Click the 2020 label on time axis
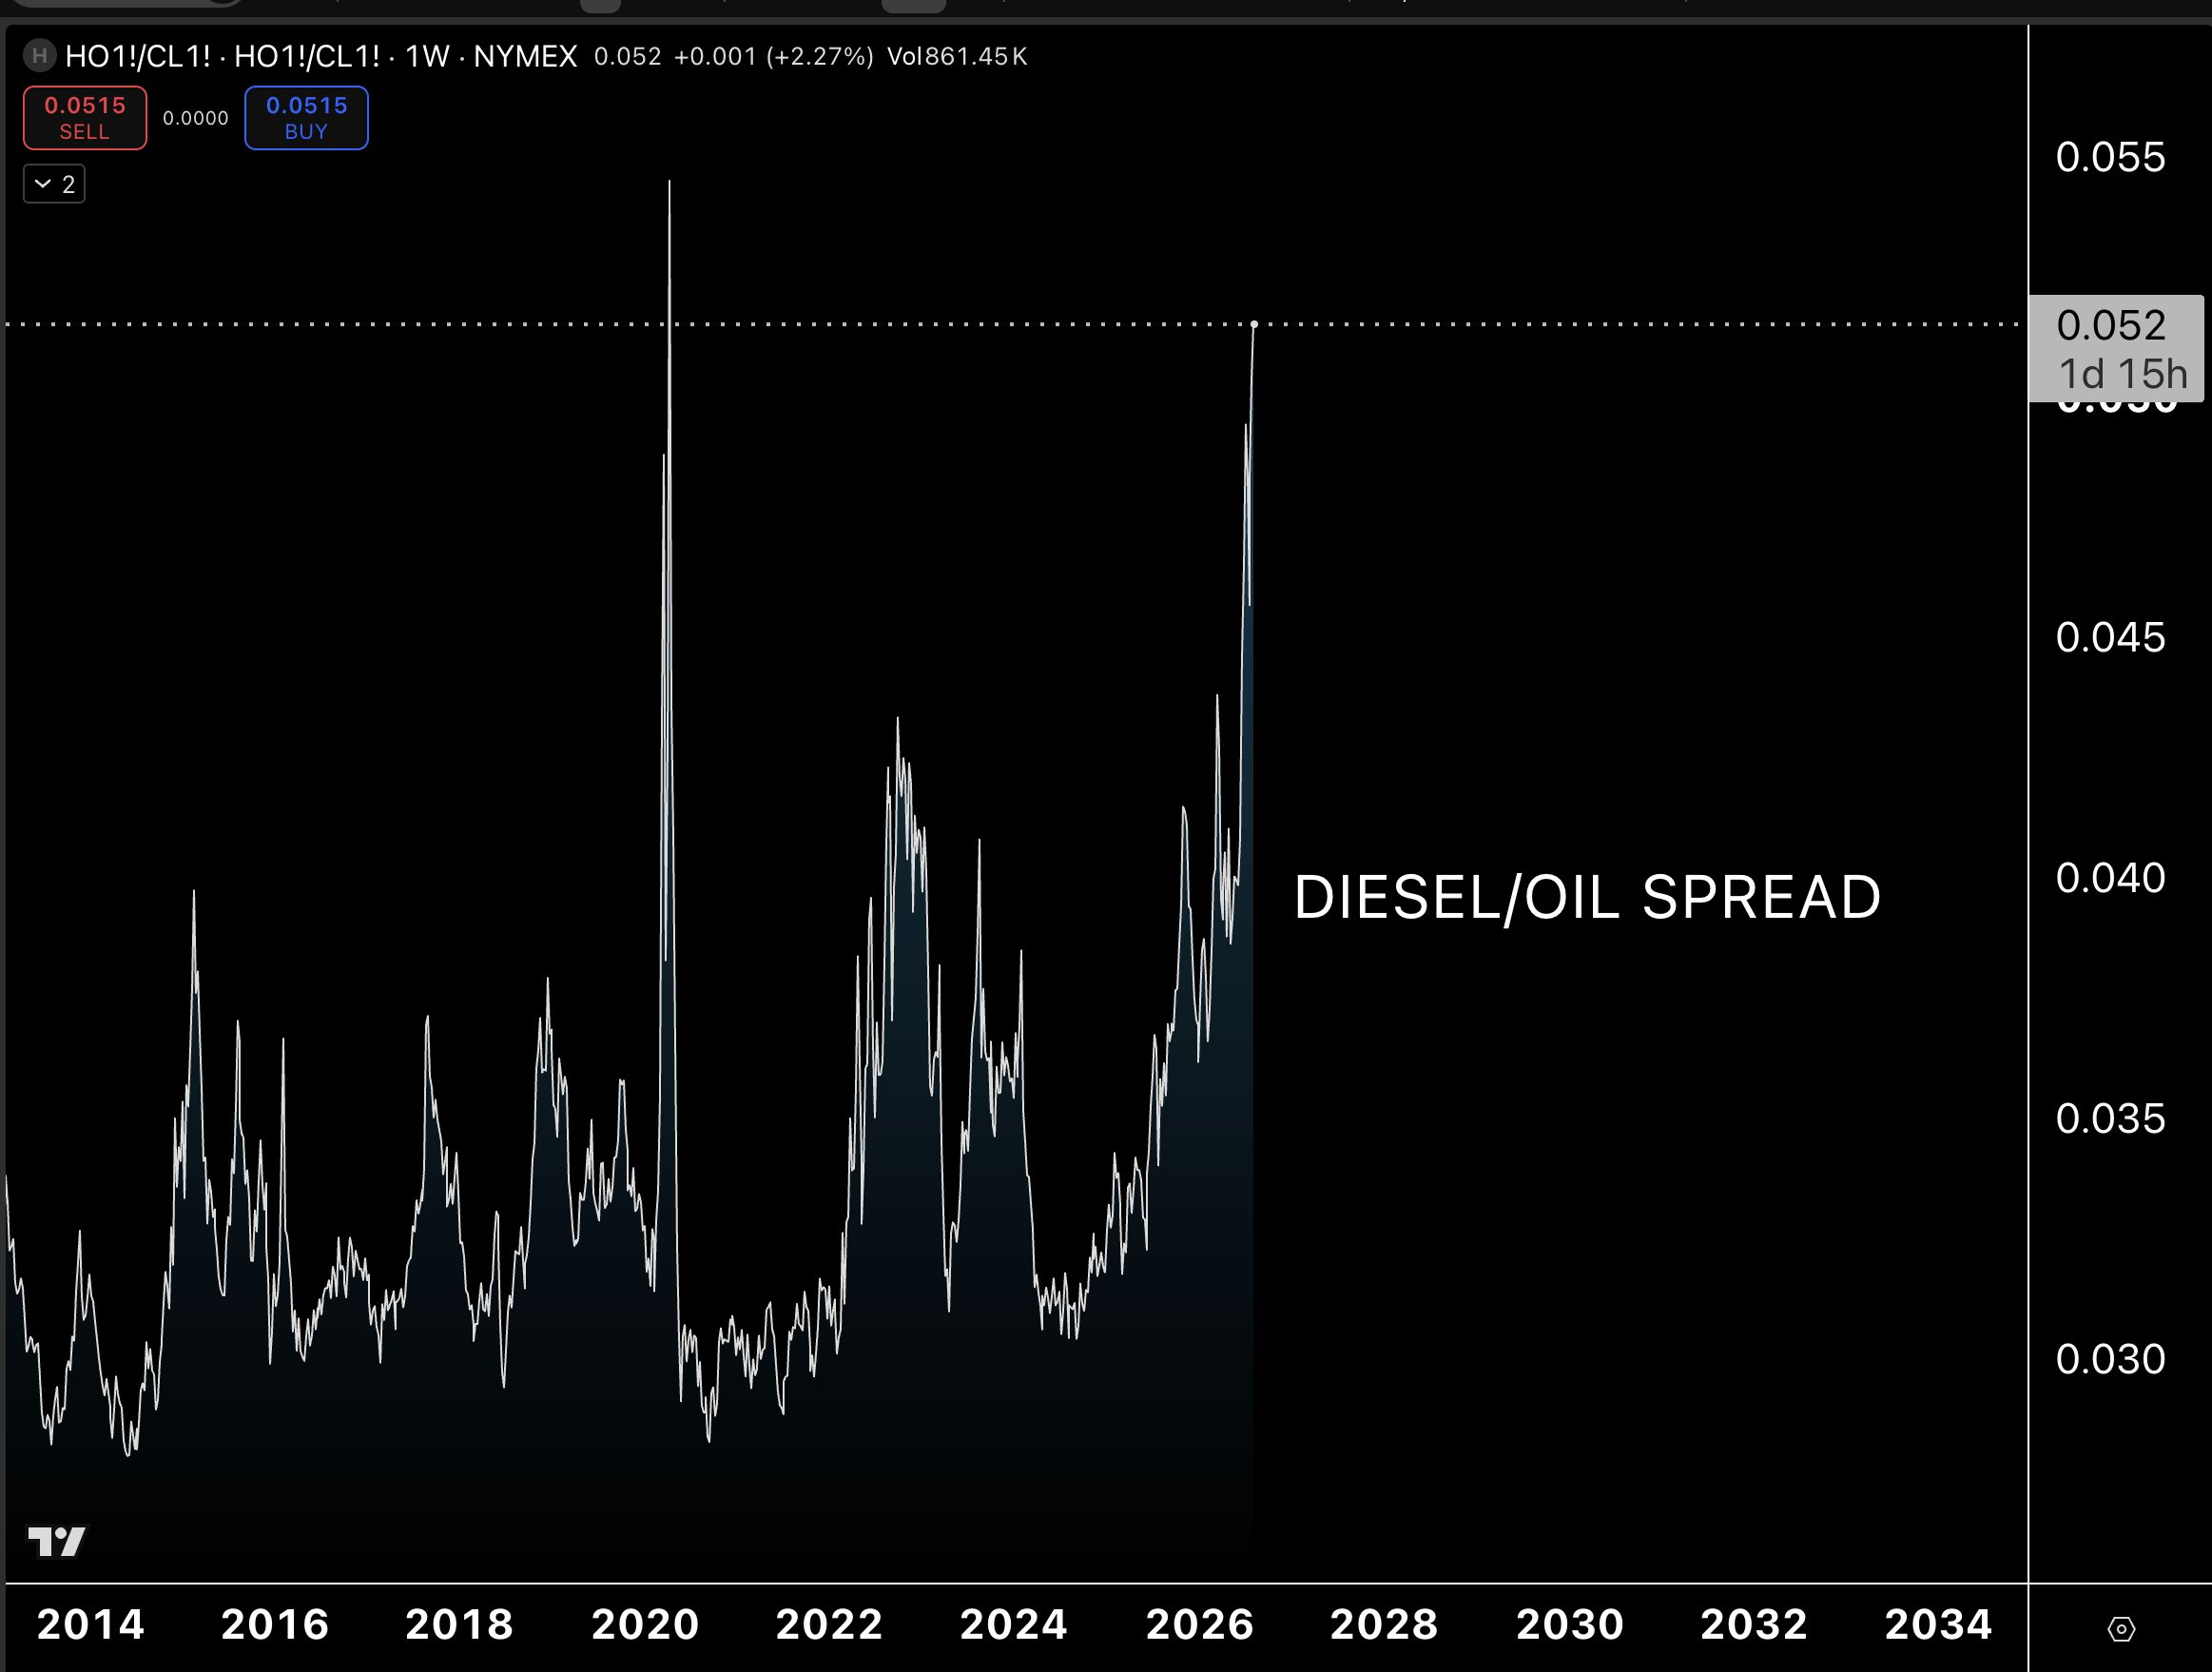The height and width of the screenshot is (1672, 2212). click(645, 1625)
